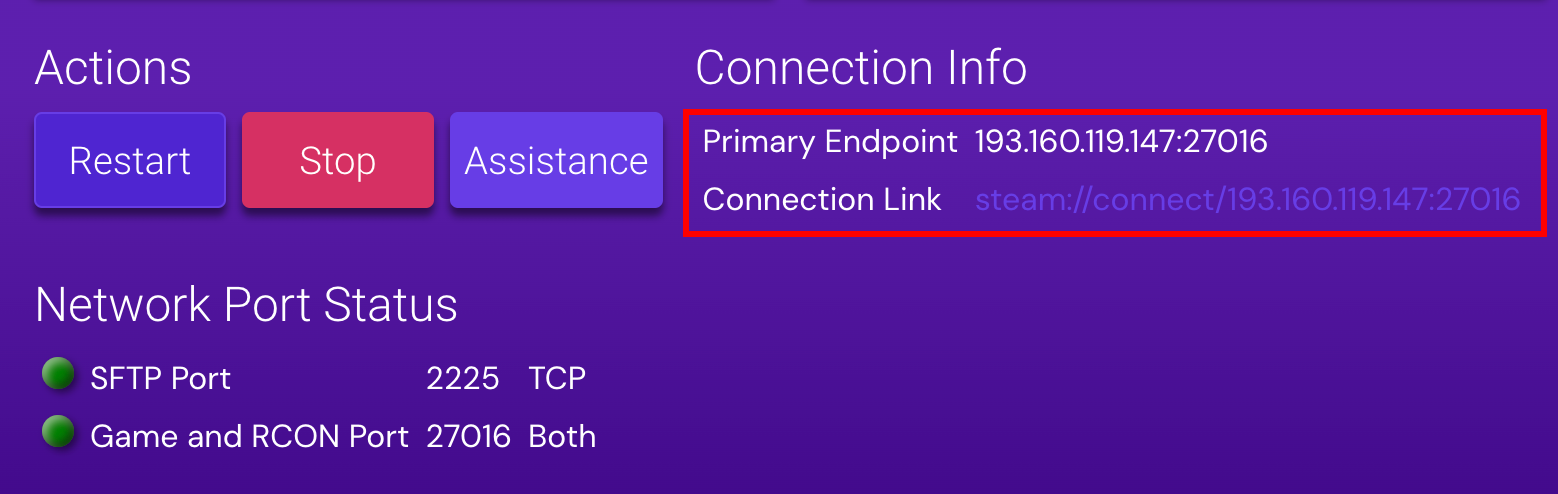1558x494 pixels.
Task: Select the Game and RCON Port label
Action: click(249, 436)
